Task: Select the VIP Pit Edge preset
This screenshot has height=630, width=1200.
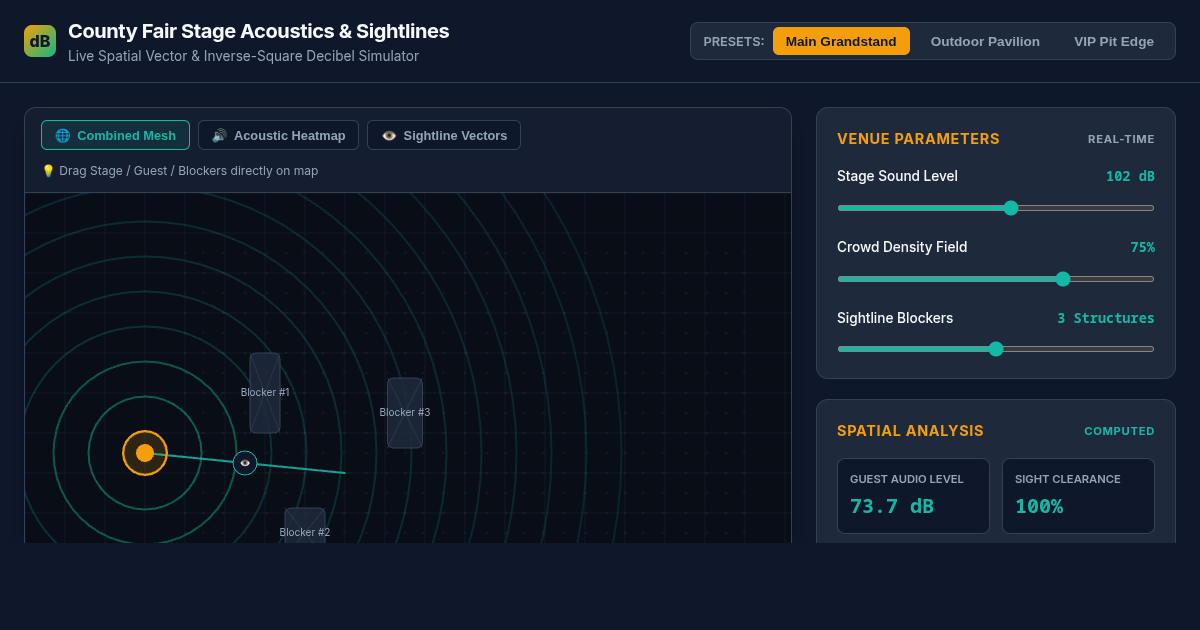Action: pos(1114,41)
